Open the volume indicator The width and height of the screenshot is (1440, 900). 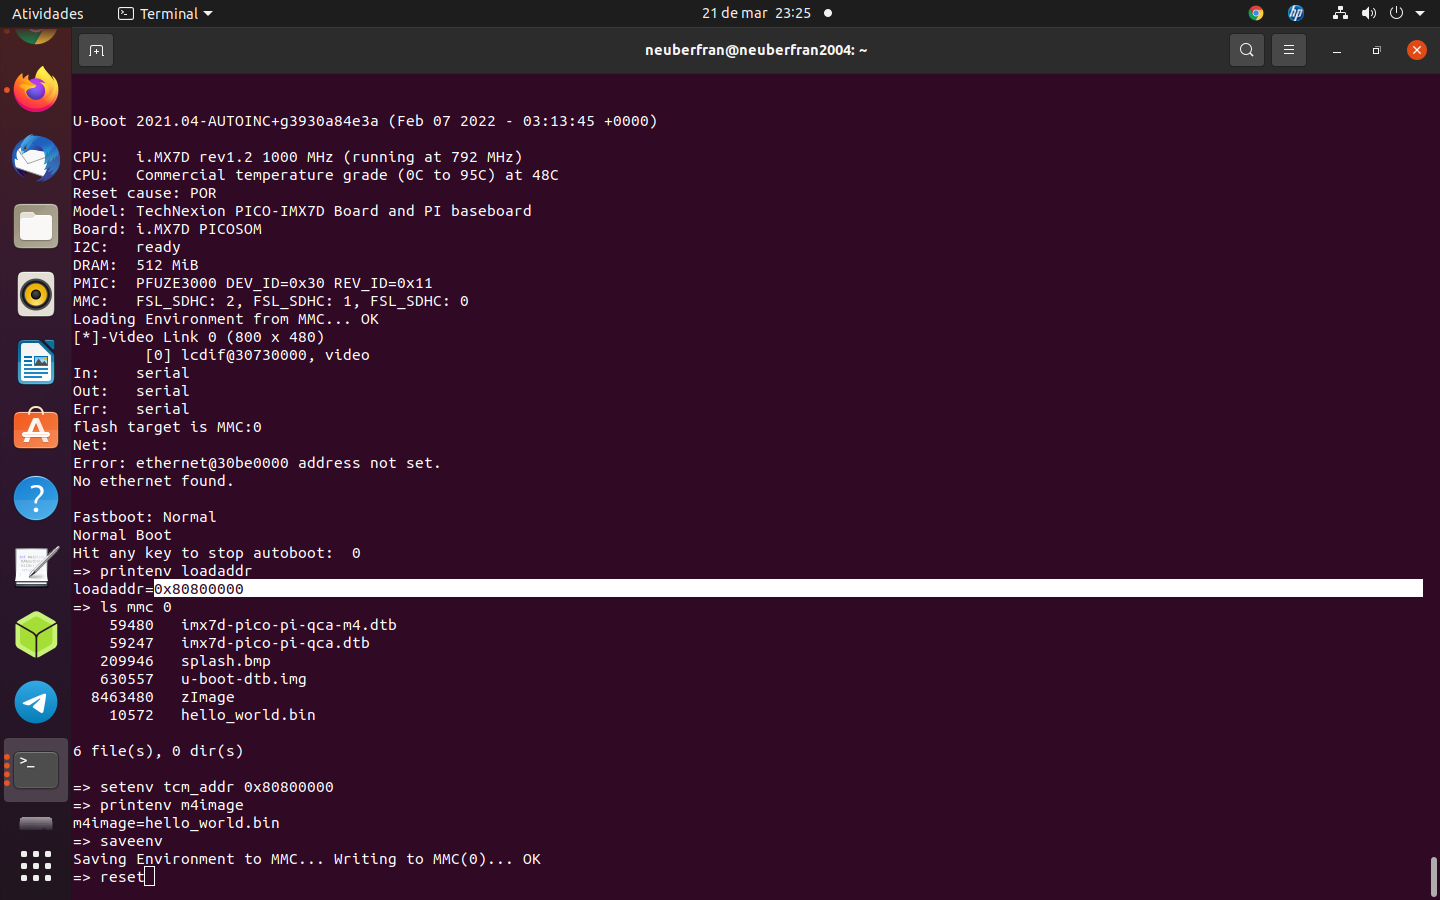tap(1368, 13)
